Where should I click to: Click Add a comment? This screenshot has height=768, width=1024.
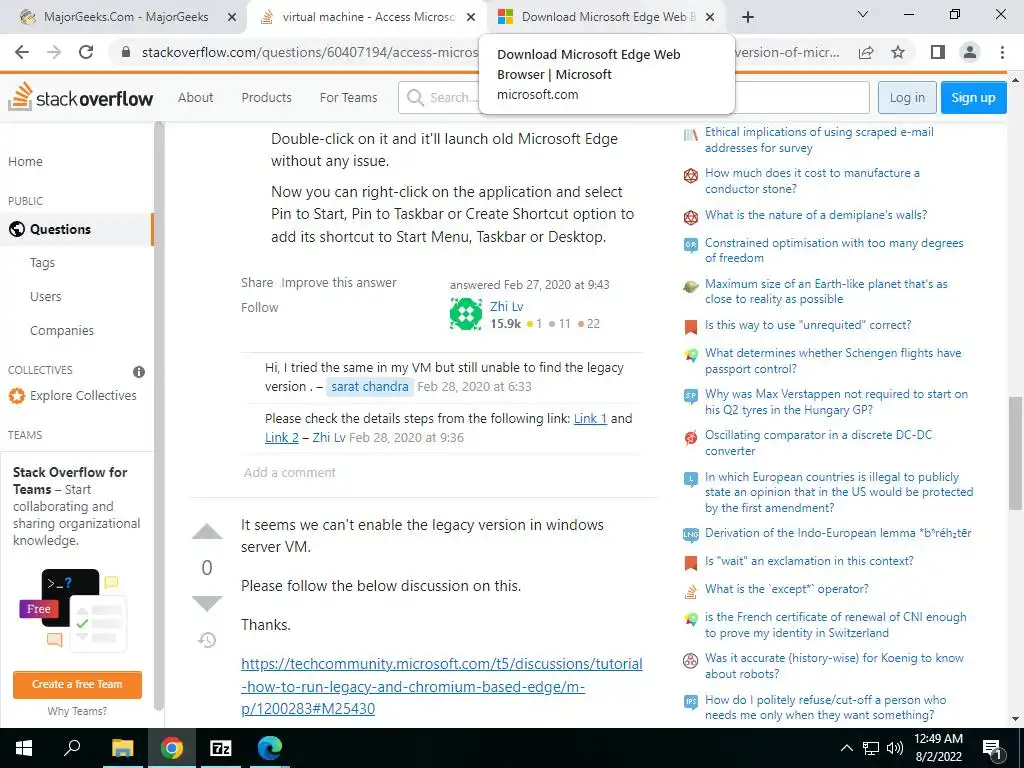pyautogui.click(x=290, y=472)
